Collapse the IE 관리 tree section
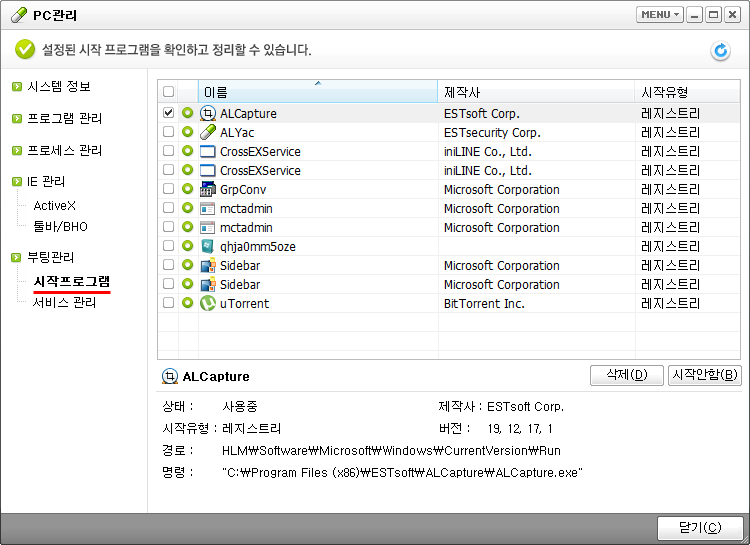Screen dimensions: 750x545 tap(17, 182)
